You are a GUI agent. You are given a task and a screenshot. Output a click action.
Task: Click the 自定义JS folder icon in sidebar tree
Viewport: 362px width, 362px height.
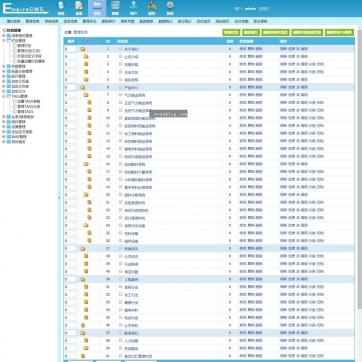pos(9,91)
